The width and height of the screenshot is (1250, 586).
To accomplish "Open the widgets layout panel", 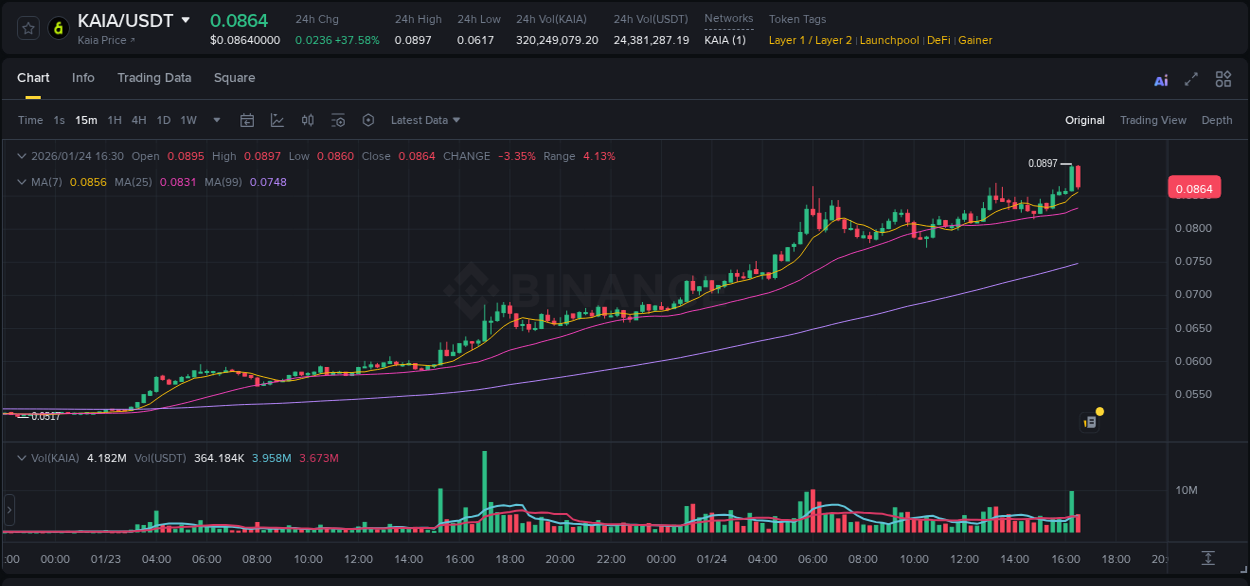I will pyautogui.click(x=1223, y=78).
